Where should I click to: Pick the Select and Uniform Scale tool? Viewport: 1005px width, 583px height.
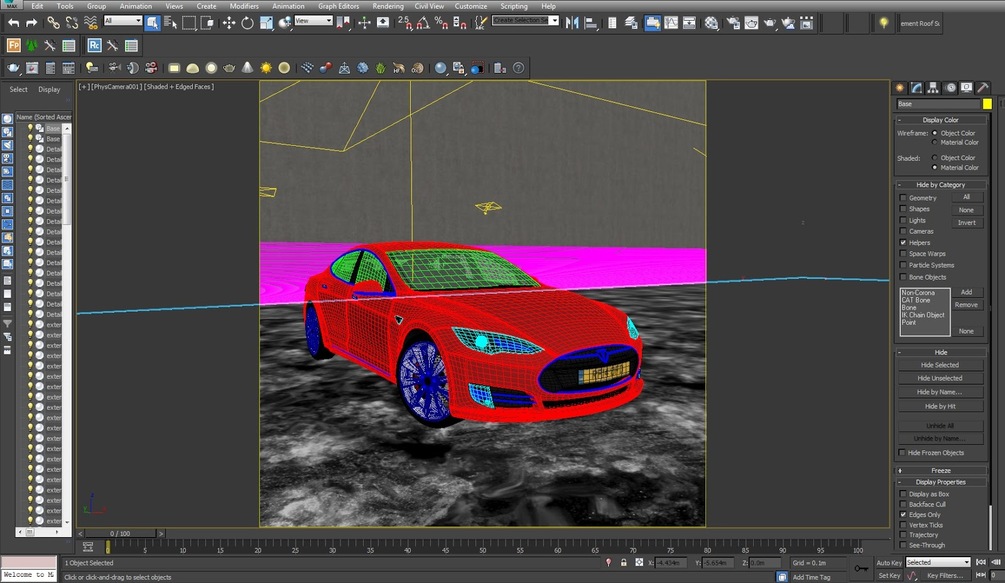266,23
